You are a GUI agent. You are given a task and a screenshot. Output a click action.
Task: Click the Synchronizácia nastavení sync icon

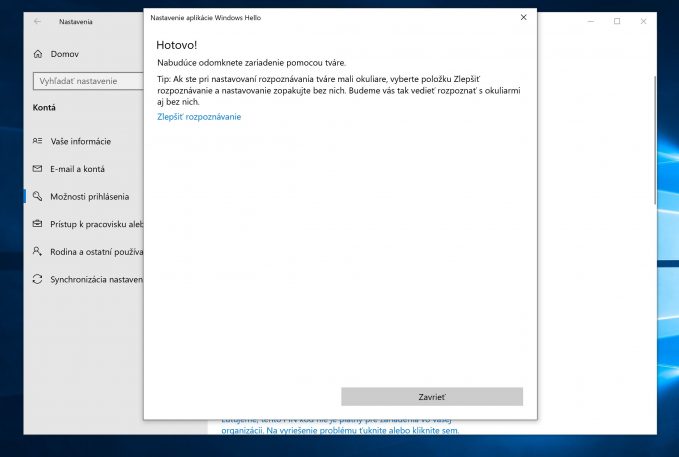click(37, 279)
